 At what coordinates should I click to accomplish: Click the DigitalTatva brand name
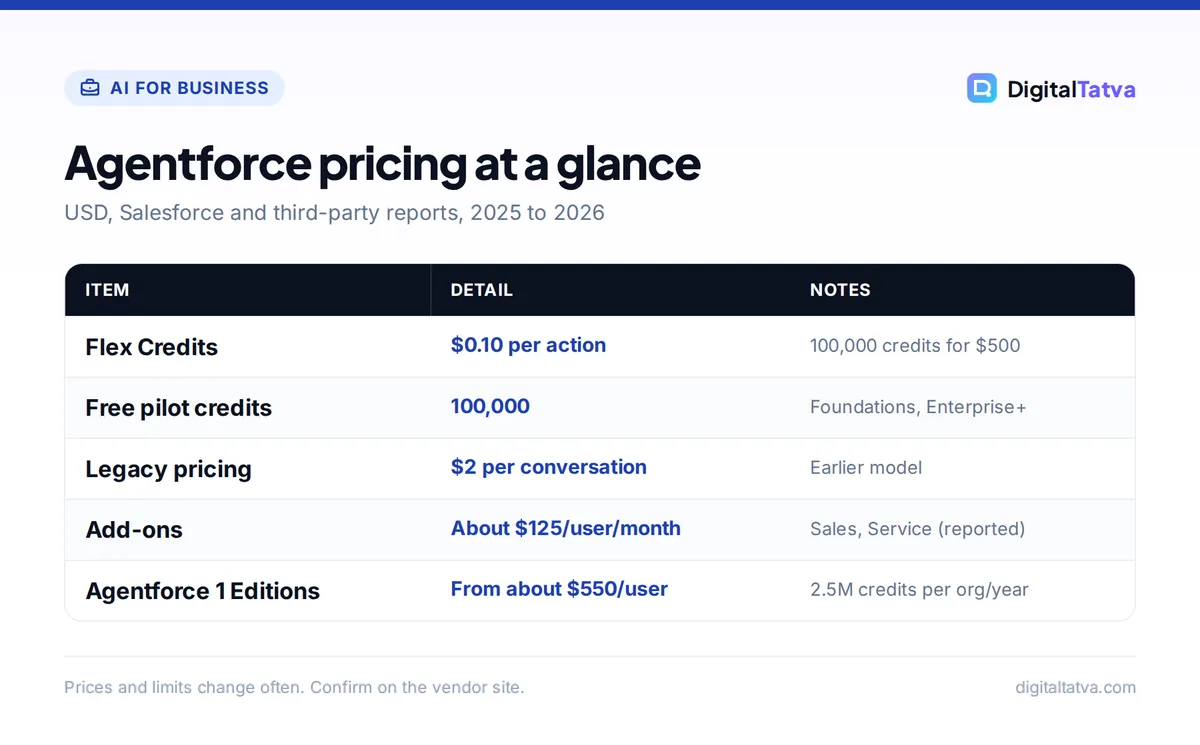coord(1071,89)
